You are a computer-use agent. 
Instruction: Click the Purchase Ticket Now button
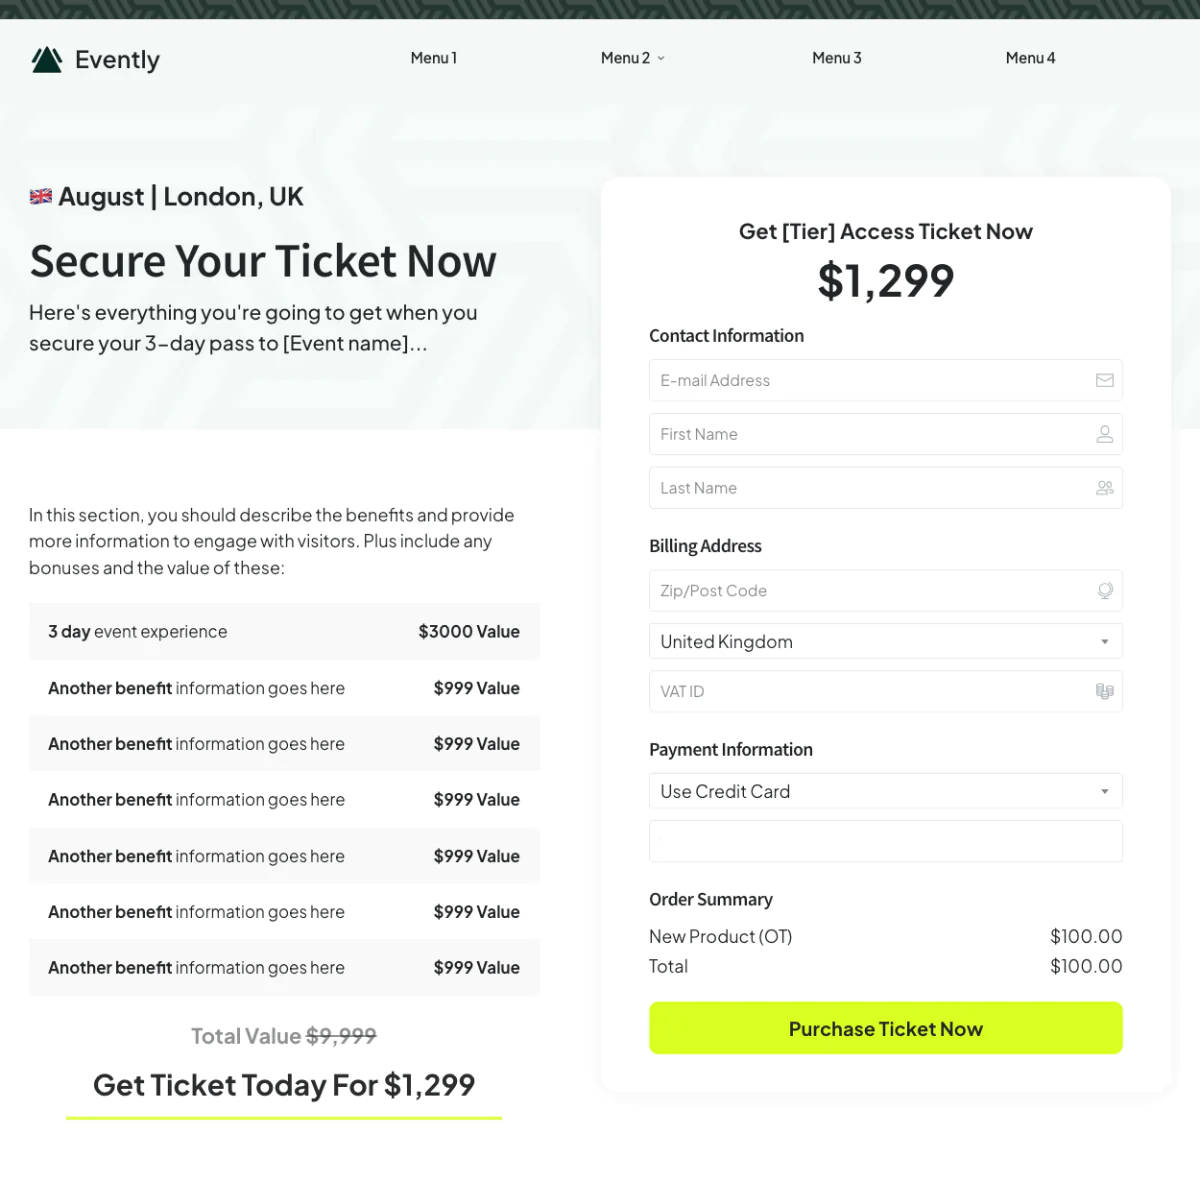886,1028
